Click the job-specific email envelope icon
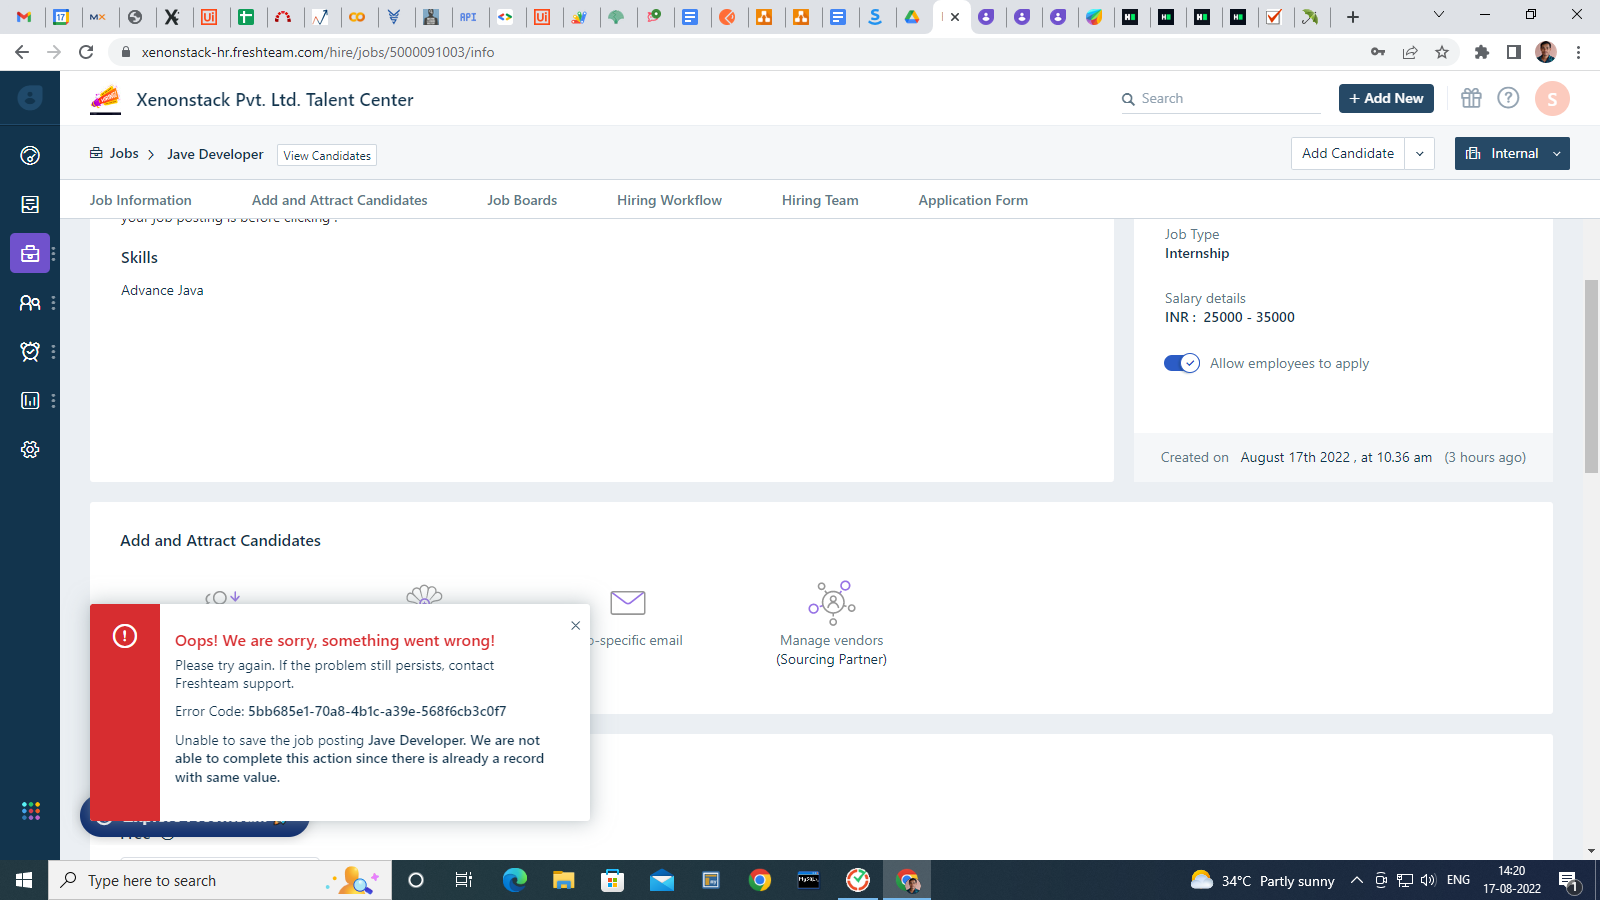 tap(628, 602)
